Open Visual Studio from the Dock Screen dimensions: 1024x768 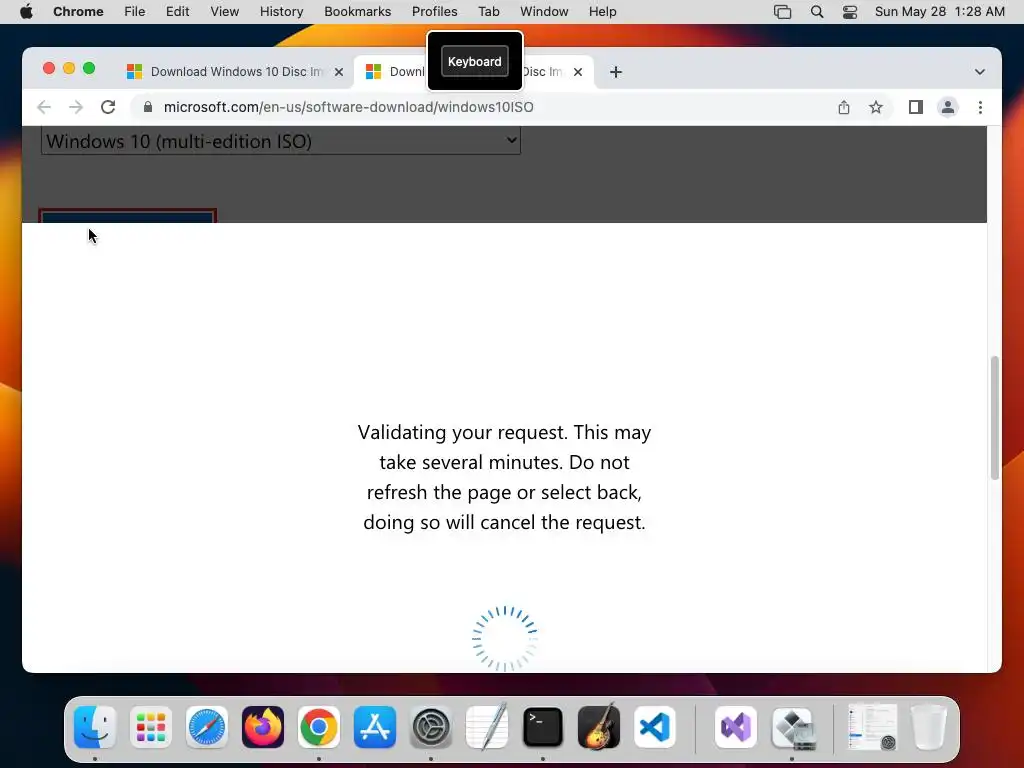click(x=736, y=727)
